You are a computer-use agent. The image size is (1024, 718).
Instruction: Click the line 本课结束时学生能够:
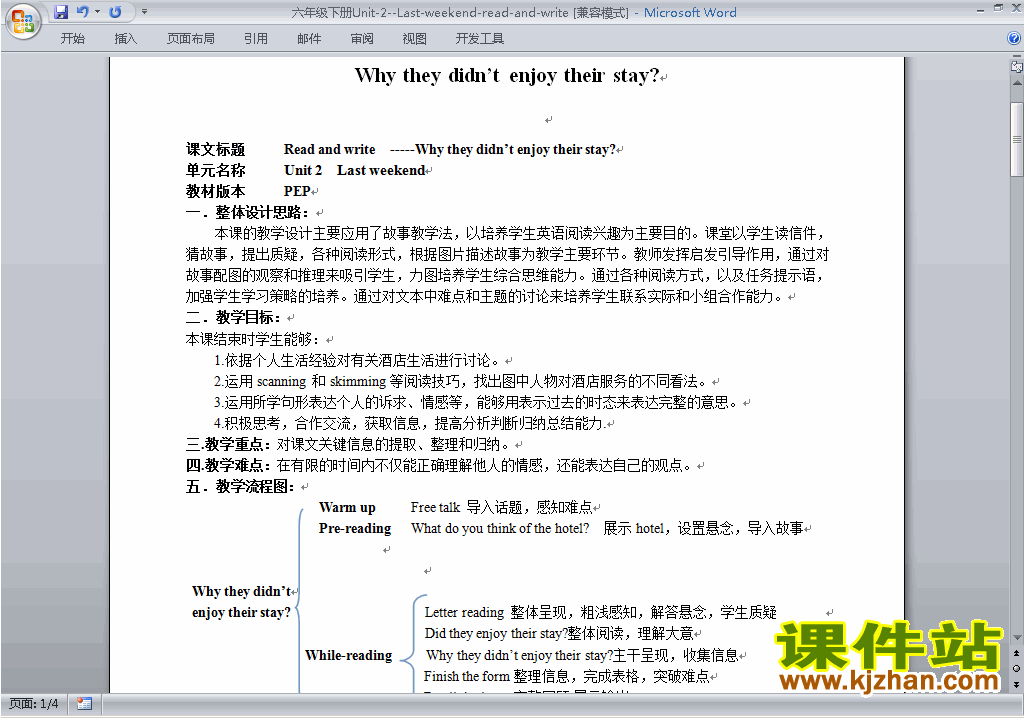point(253,339)
